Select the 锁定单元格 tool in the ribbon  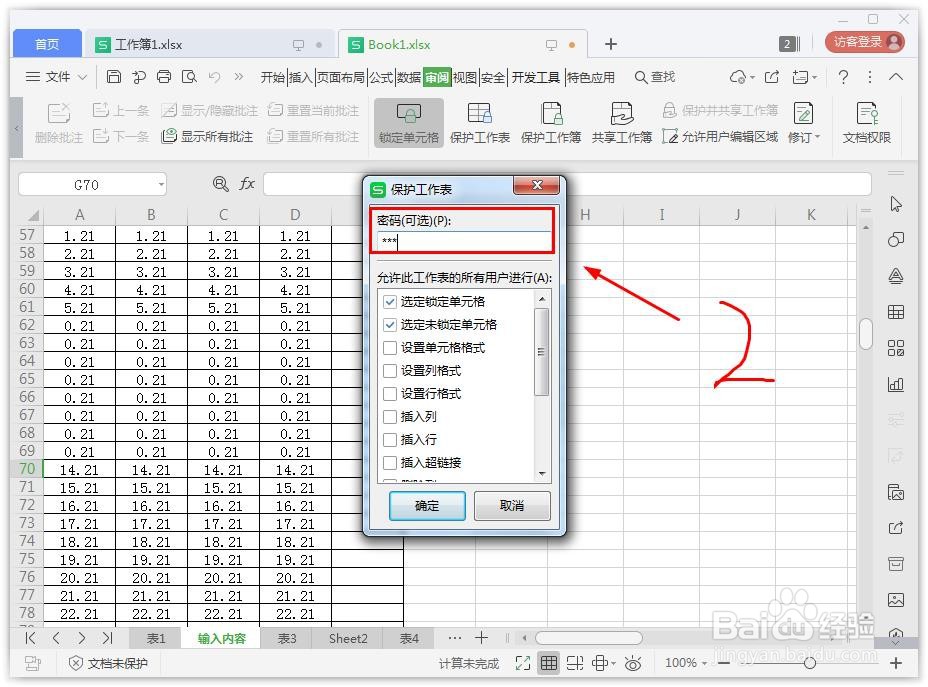[408, 123]
